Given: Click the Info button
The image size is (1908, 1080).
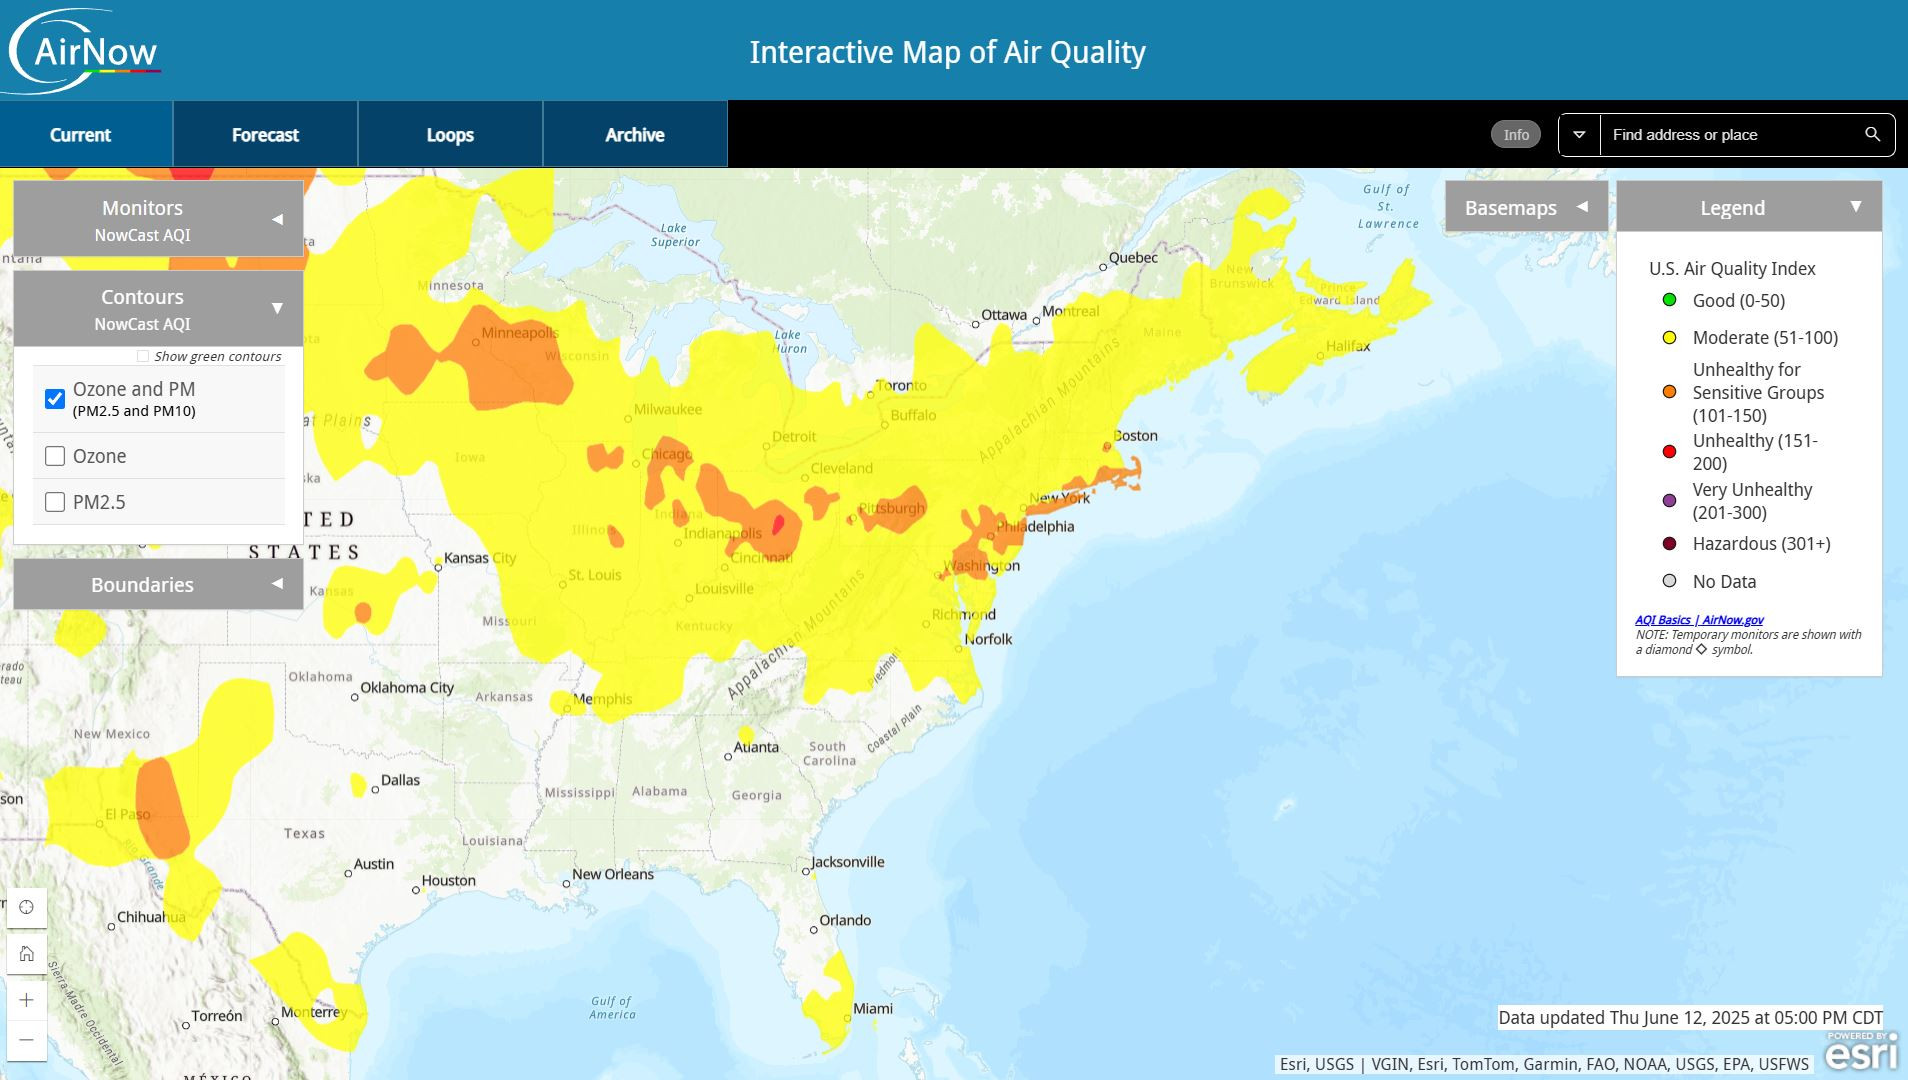Looking at the screenshot, I should click(x=1516, y=134).
